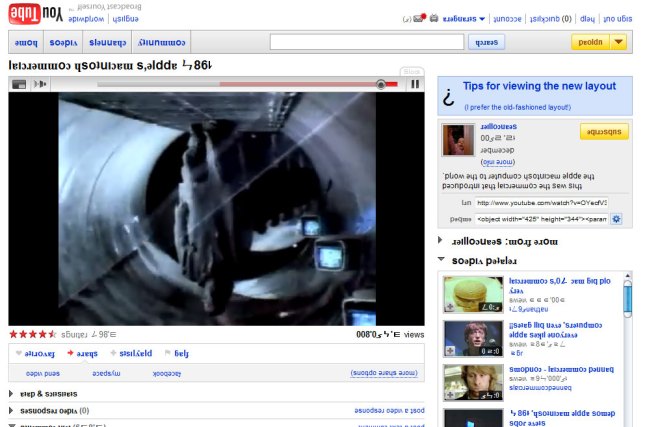Image resolution: width=645 pixels, height=427 pixels.
Task: Open the 'help' link
Action: tap(587, 19)
